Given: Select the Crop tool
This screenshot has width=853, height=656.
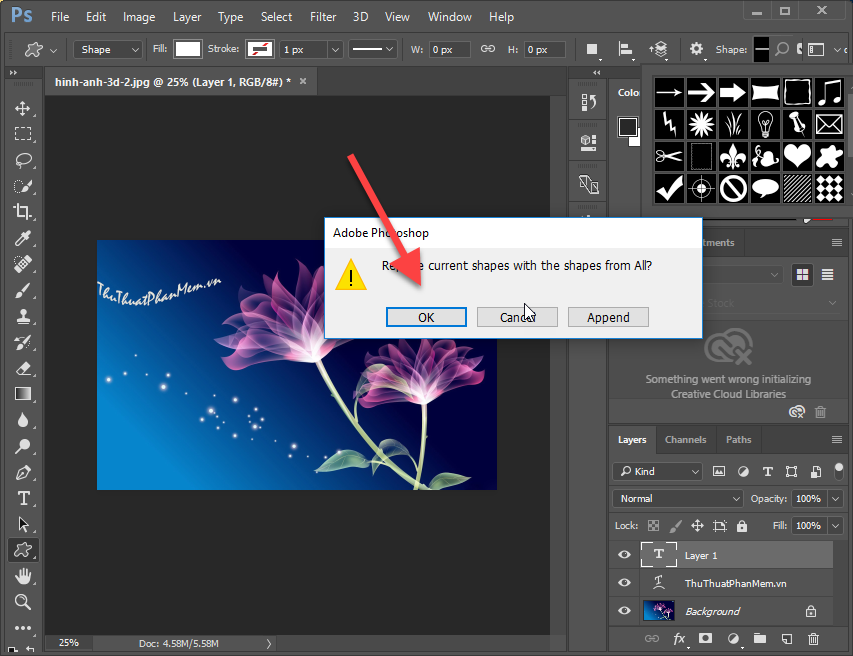Looking at the screenshot, I should pos(22,212).
